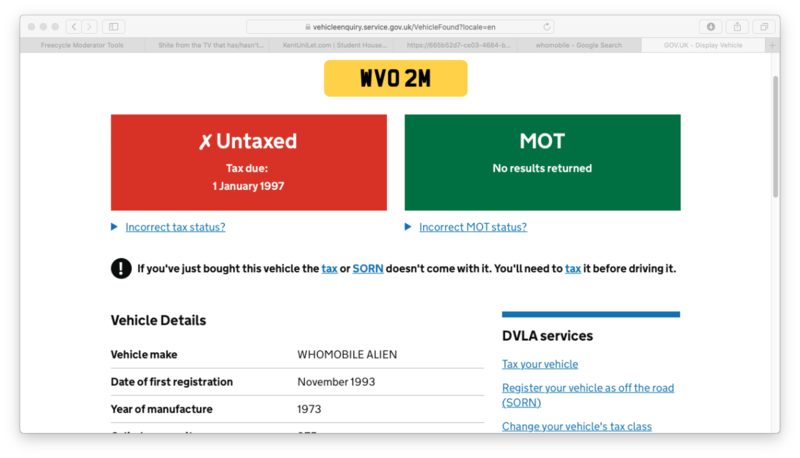Click the green MOT status panel
This screenshot has width=800, height=458.
[542, 162]
